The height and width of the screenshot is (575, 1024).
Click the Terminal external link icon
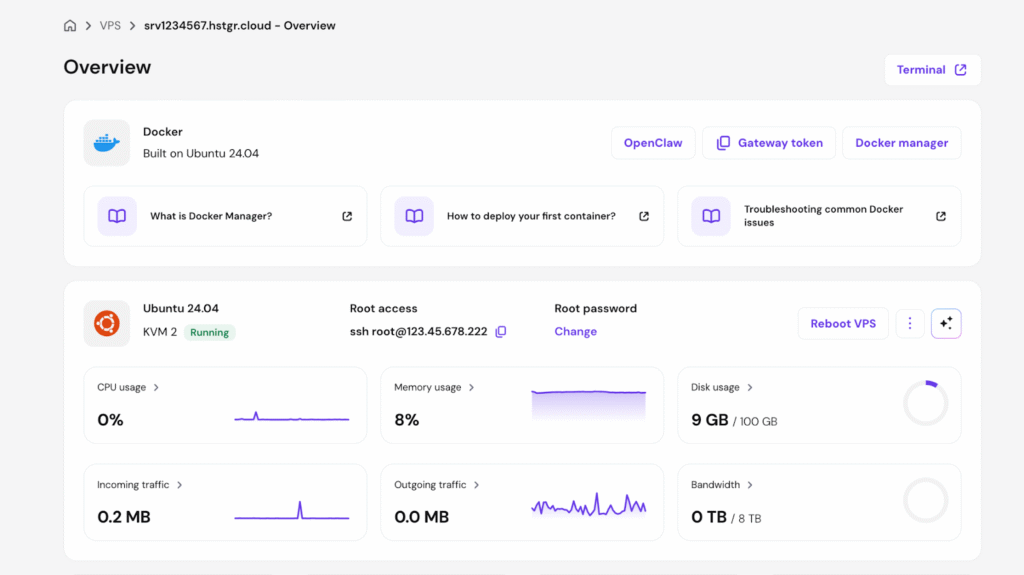pos(961,70)
